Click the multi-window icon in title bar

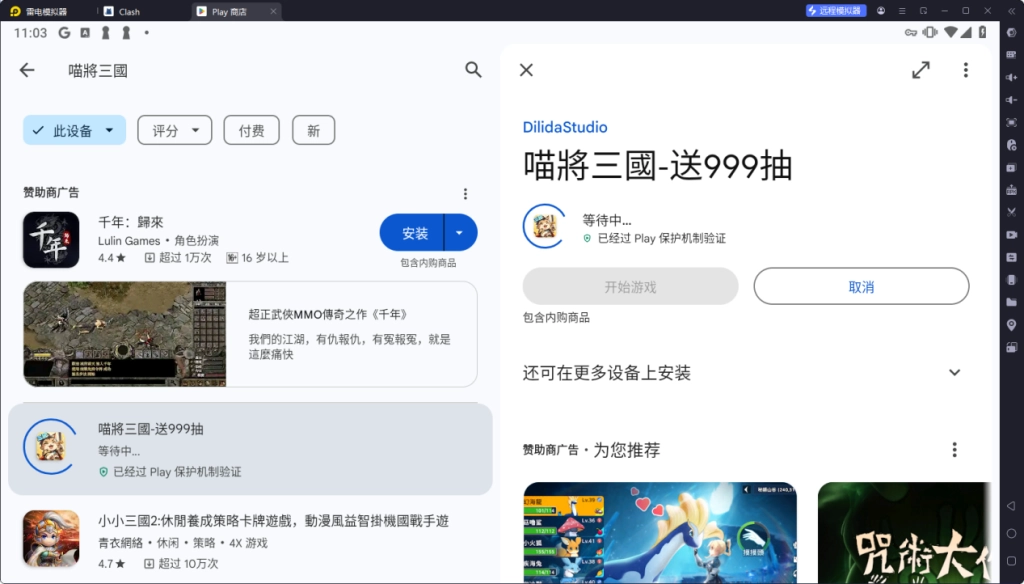(x=923, y=10)
